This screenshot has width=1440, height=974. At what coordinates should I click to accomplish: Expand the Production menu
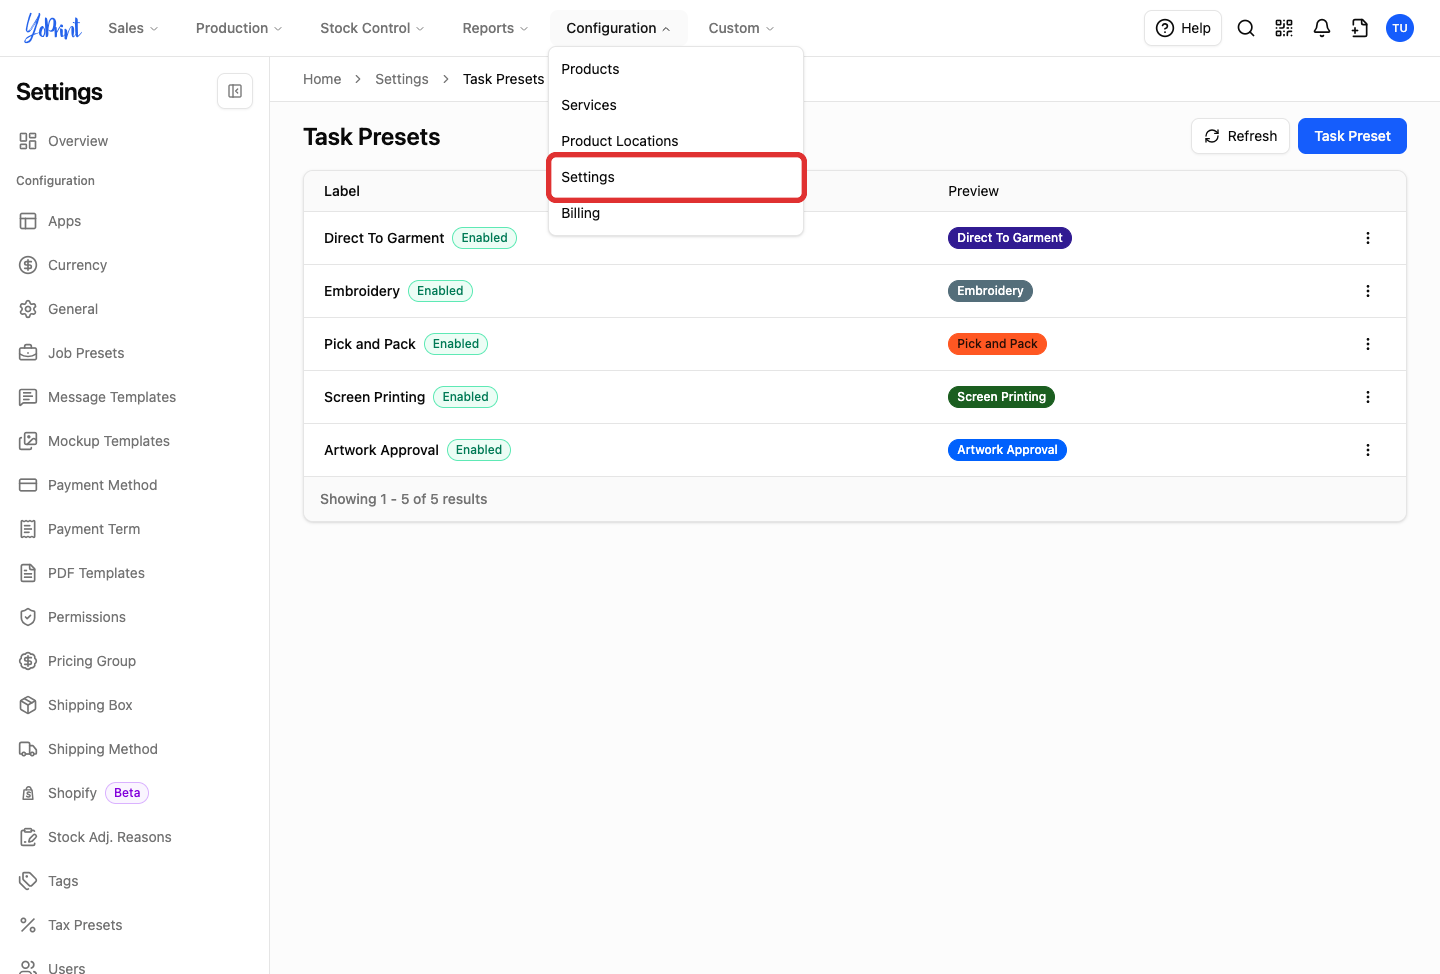point(239,28)
